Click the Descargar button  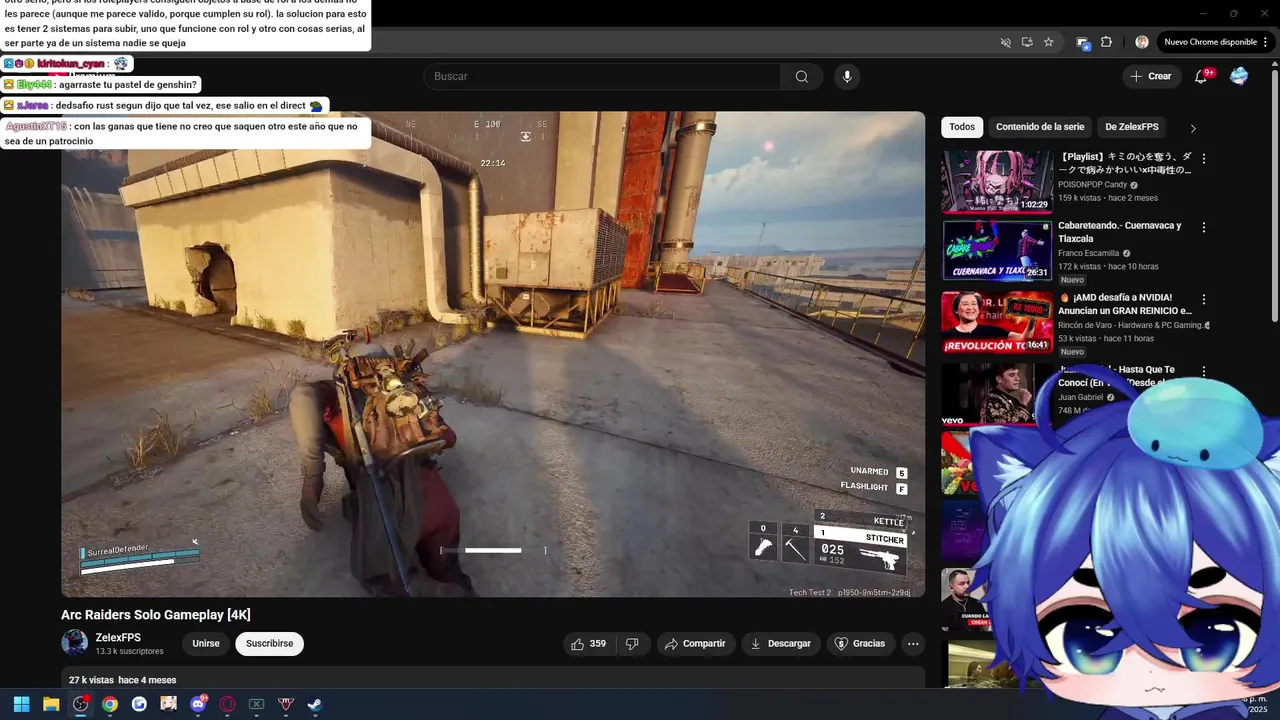tap(781, 644)
